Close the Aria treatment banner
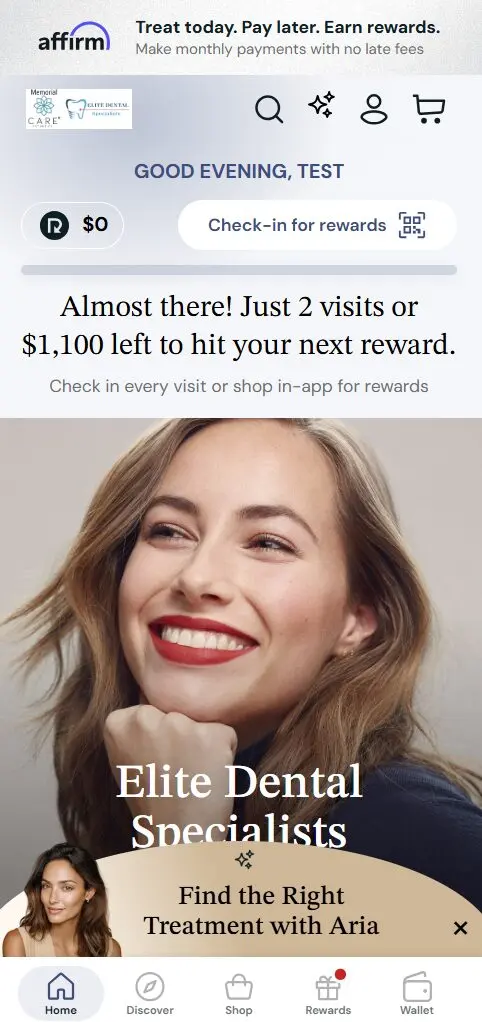482x1022 pixels. [x=461, y=928]
